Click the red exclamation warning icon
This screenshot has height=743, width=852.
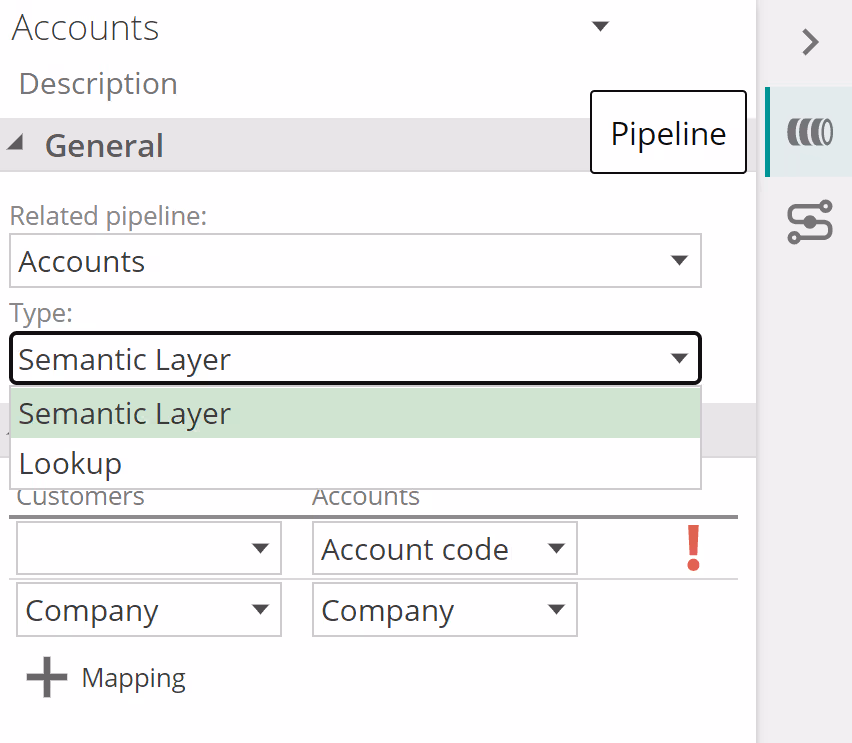click(693, 549)
